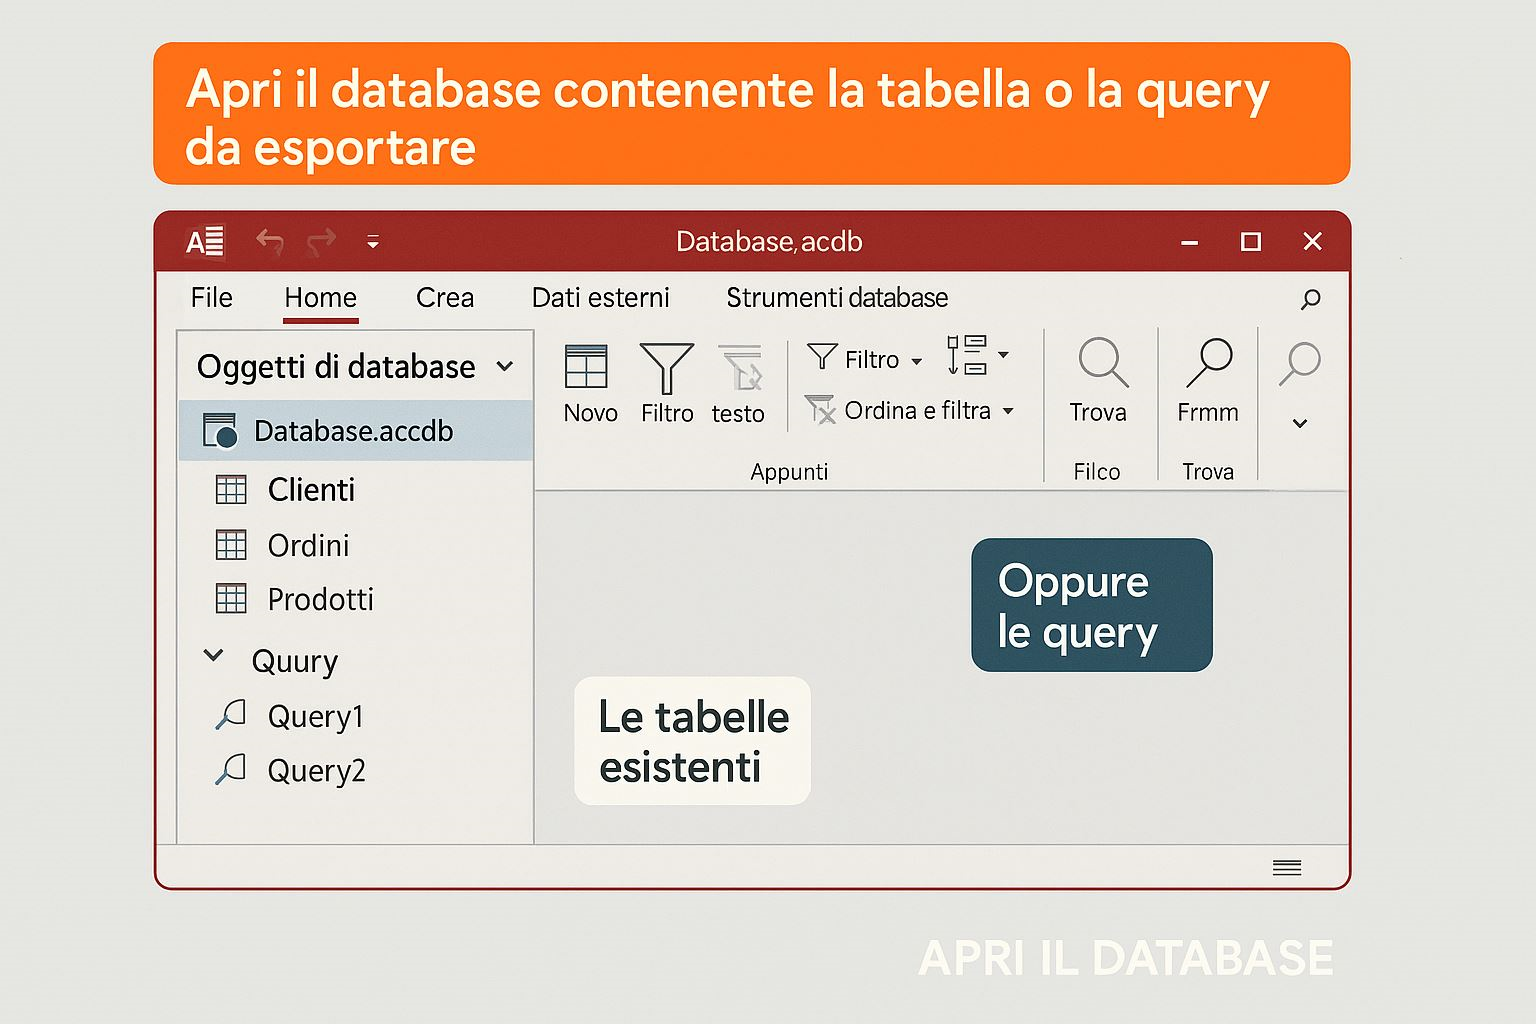The width and height of the screenshot is (1536, 1024).
Task: Click the Novo table icon in ribbon
Action: click(x=586, y=367)
